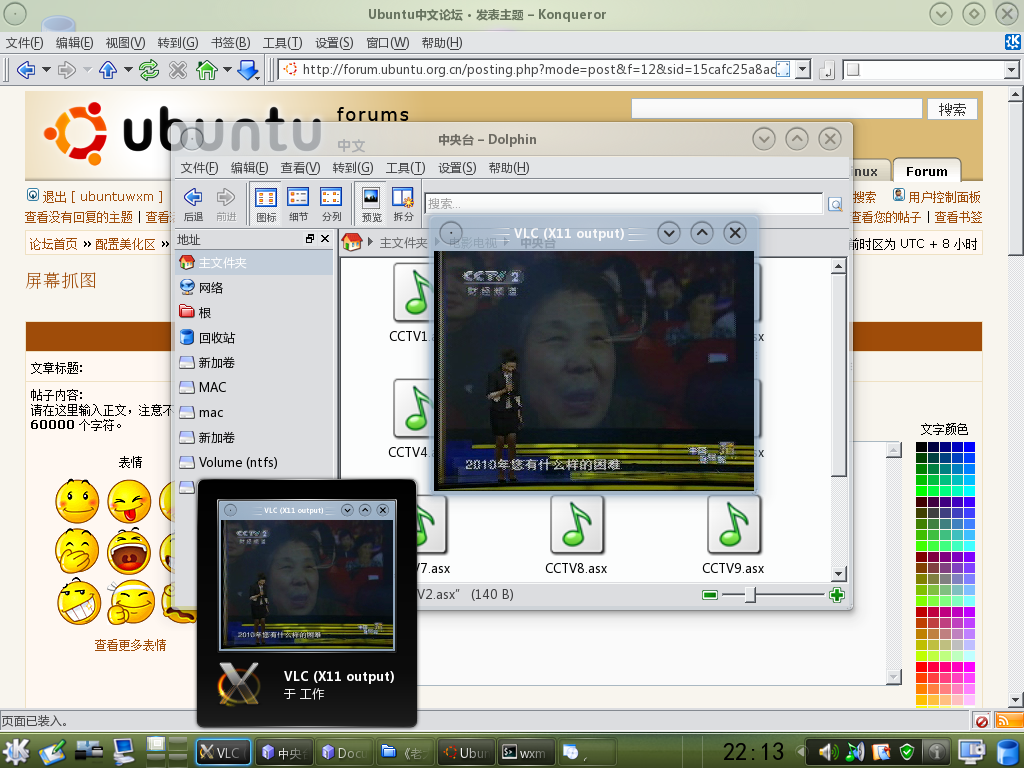Click the Konqueror URL address field
This screenshot has width=1024, height=768.
(x=536, y=69)
